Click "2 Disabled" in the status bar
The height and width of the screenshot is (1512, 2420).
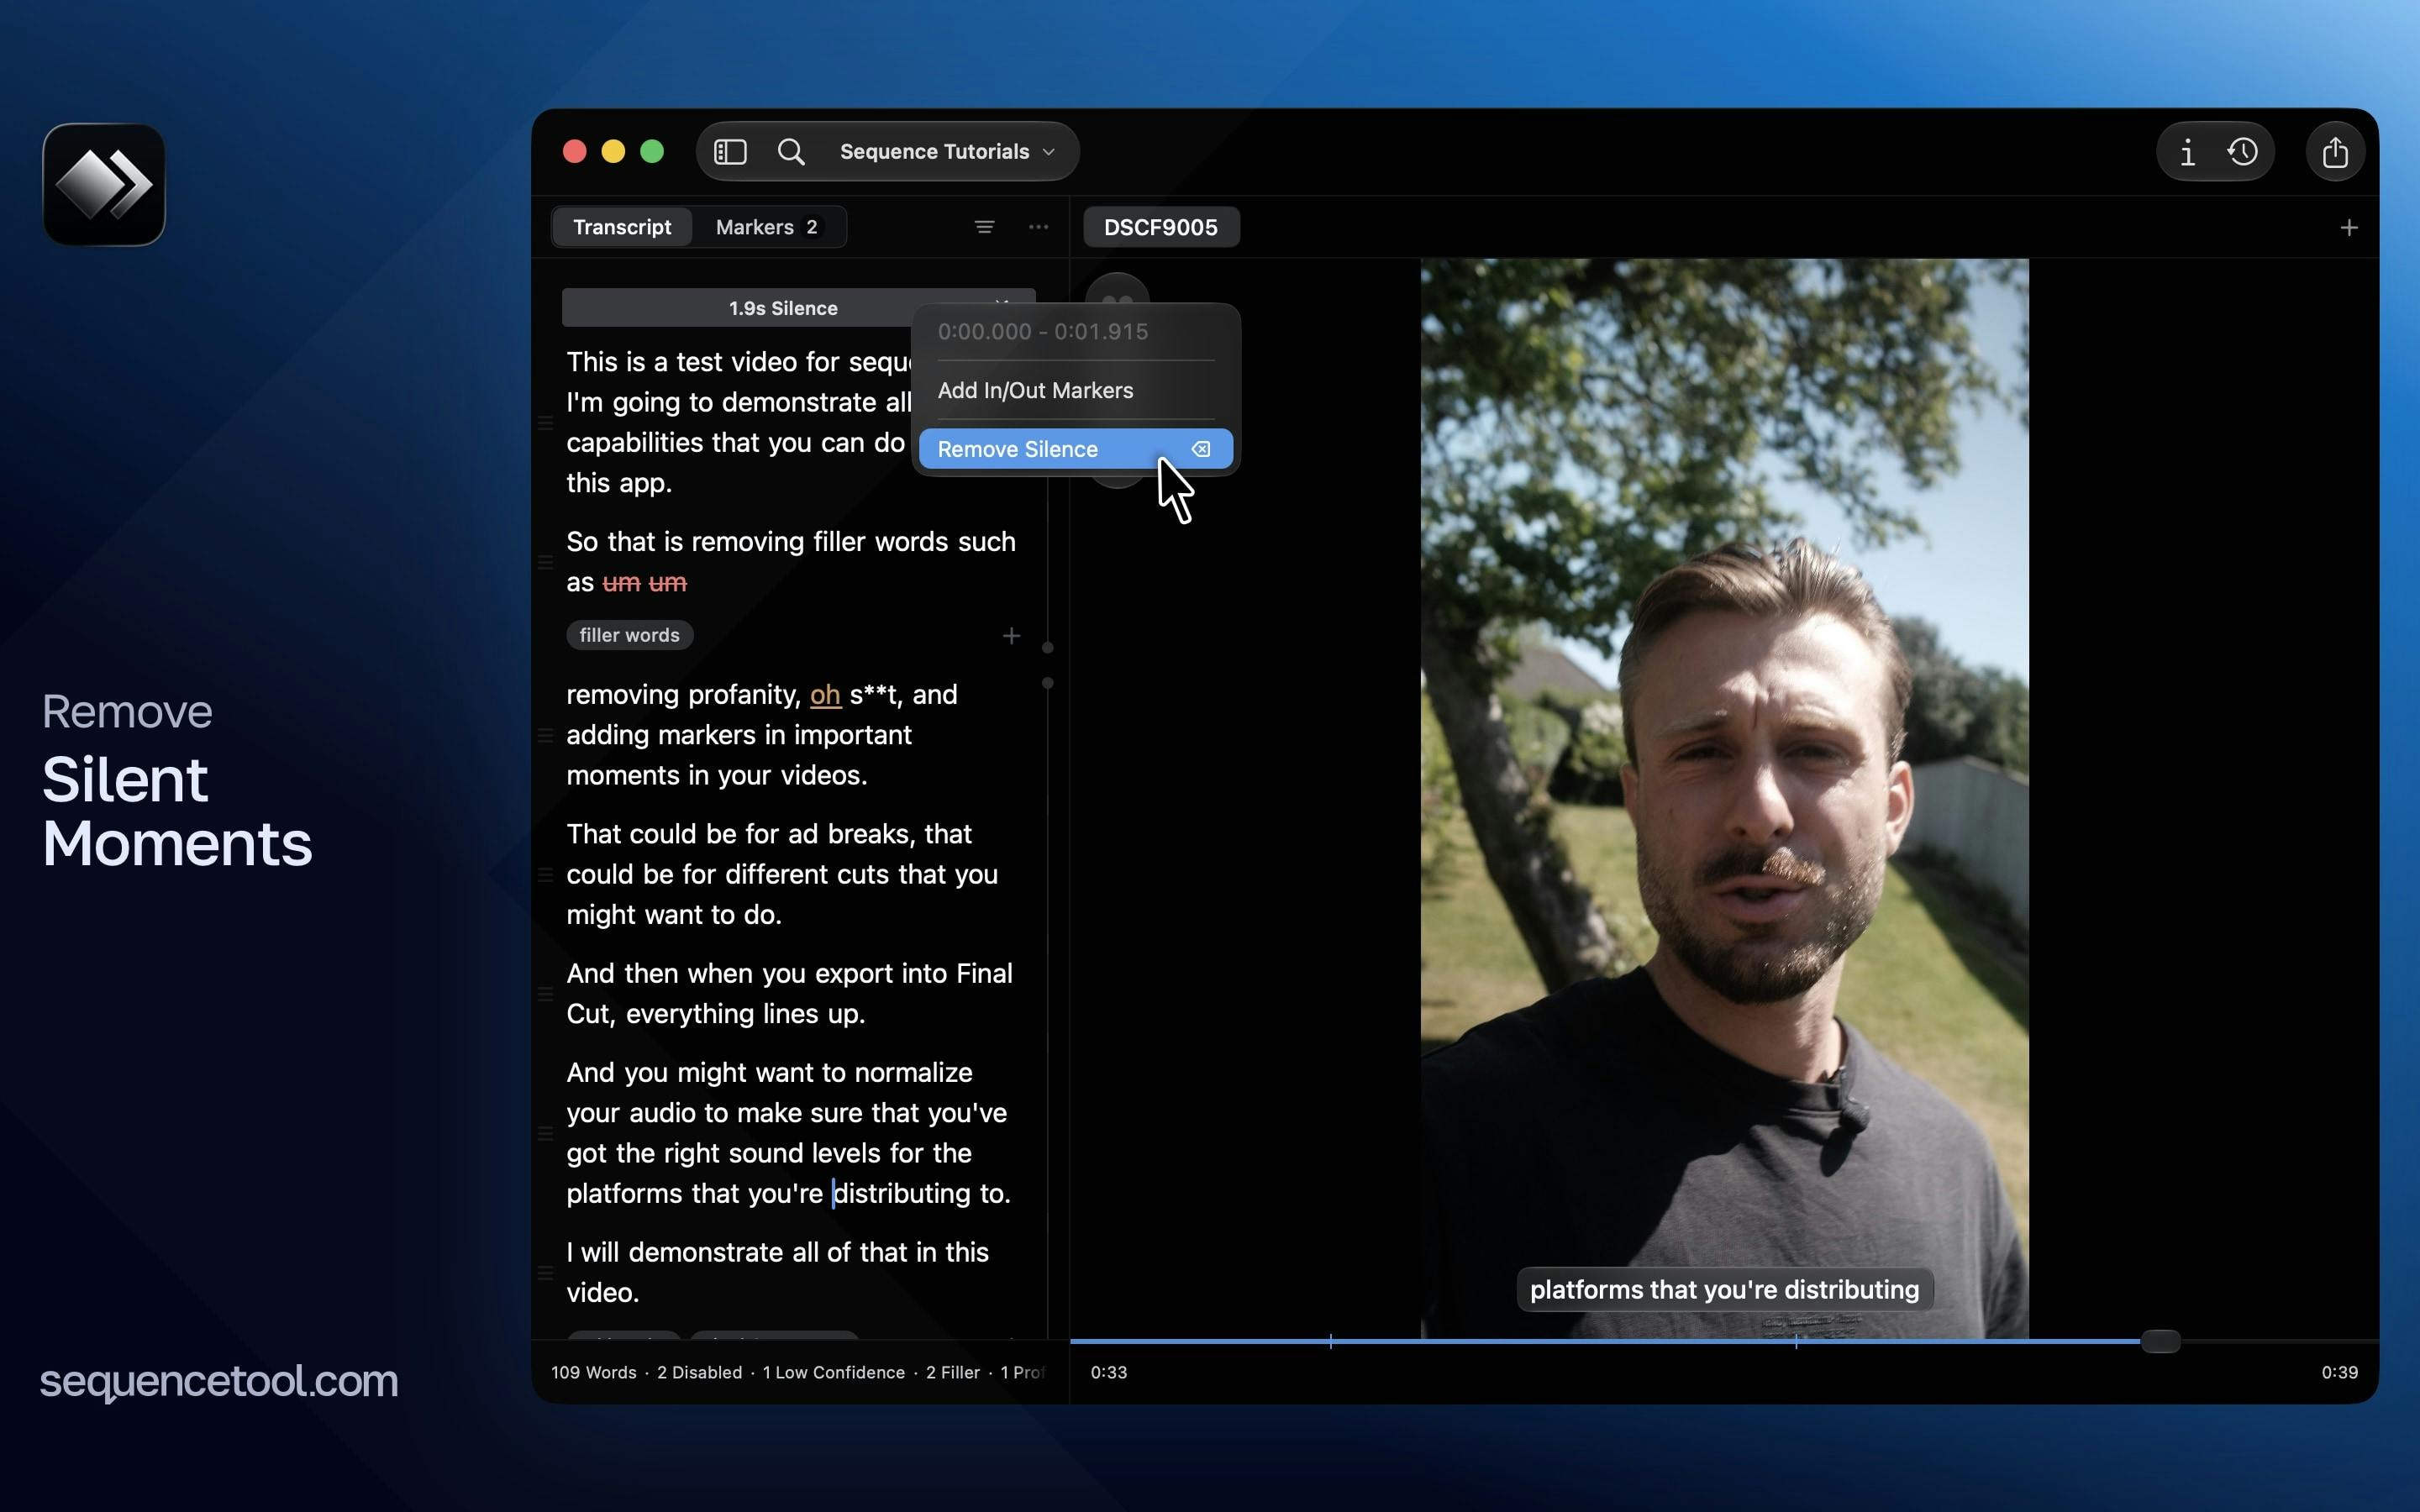point(699,1372)
